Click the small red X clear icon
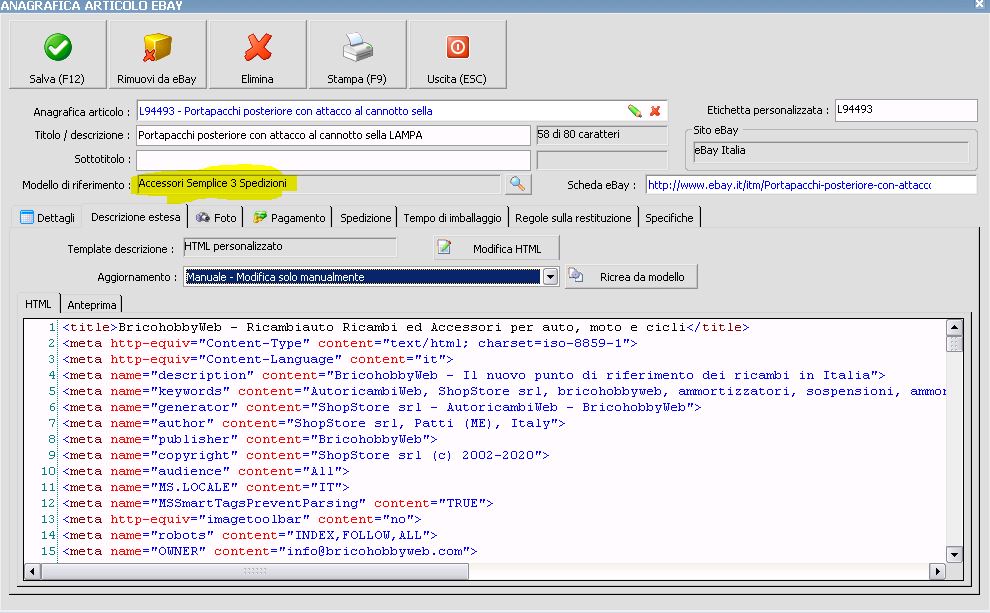 [x=655, y=111]
